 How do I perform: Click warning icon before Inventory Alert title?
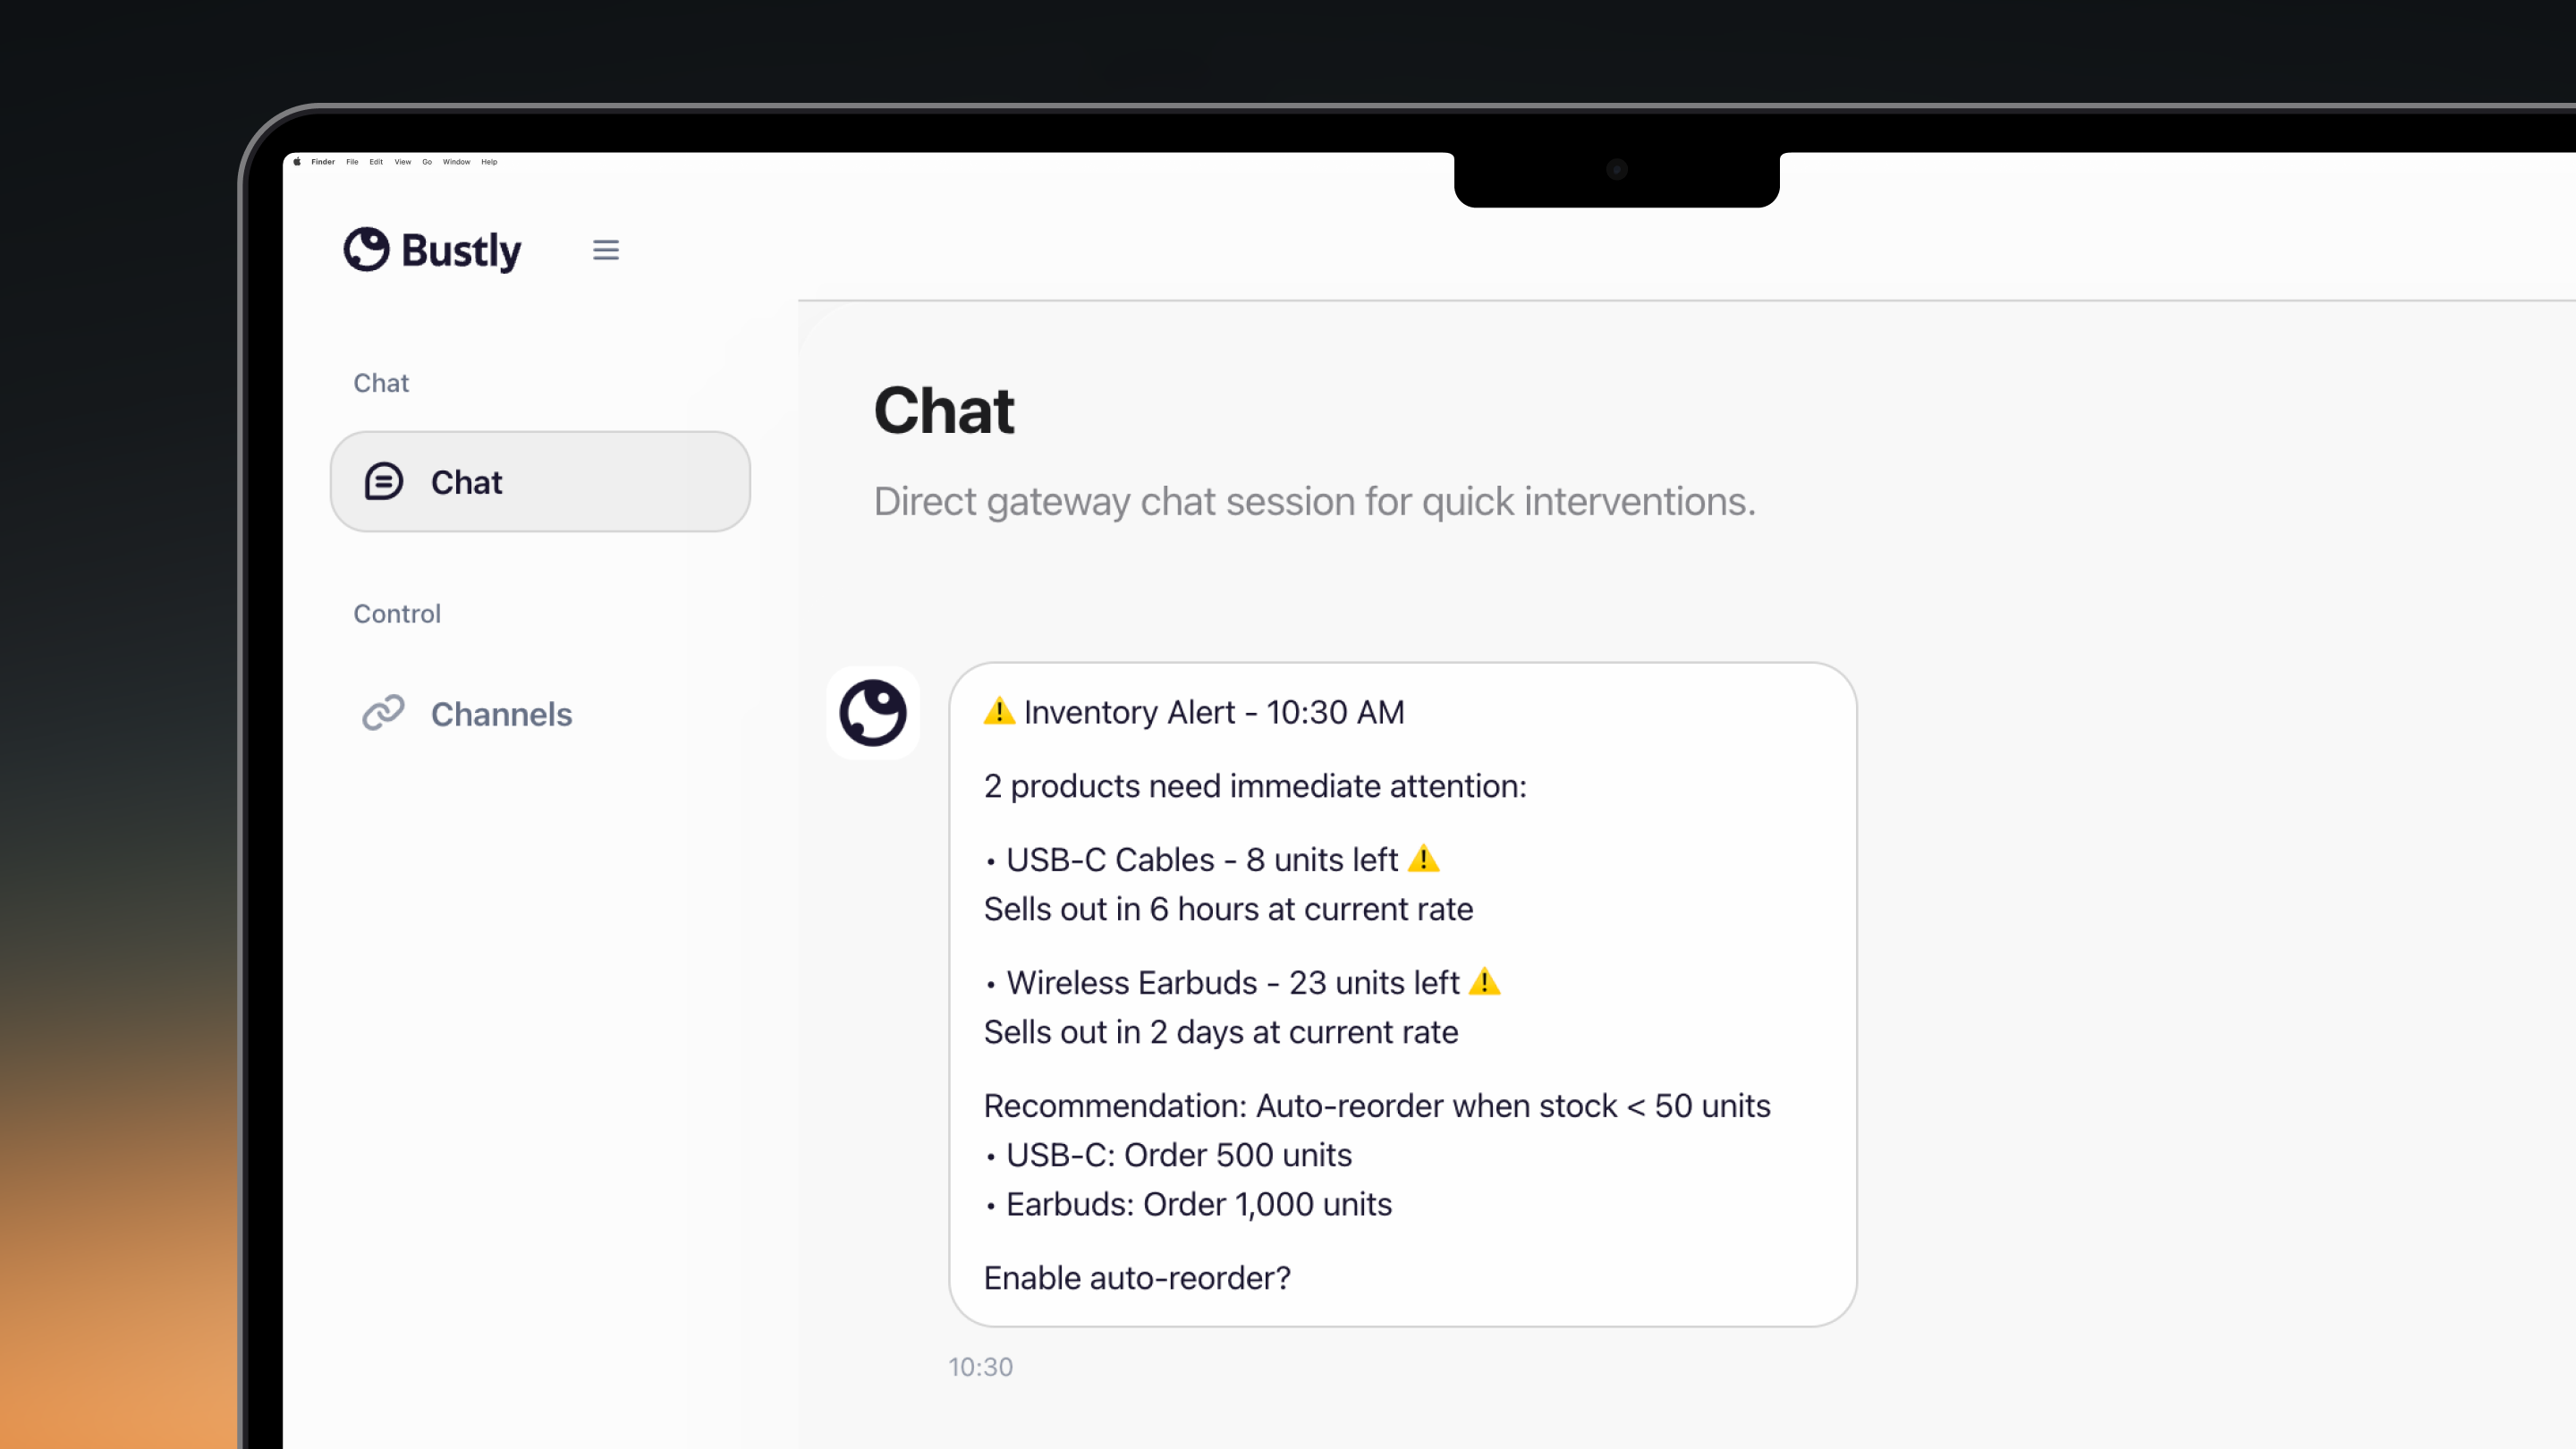[x=999, y=711]
